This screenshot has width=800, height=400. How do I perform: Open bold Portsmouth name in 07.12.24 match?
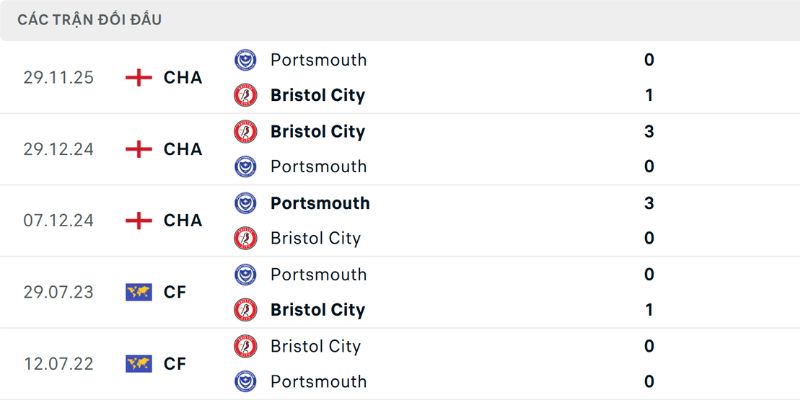coord(320,203)
